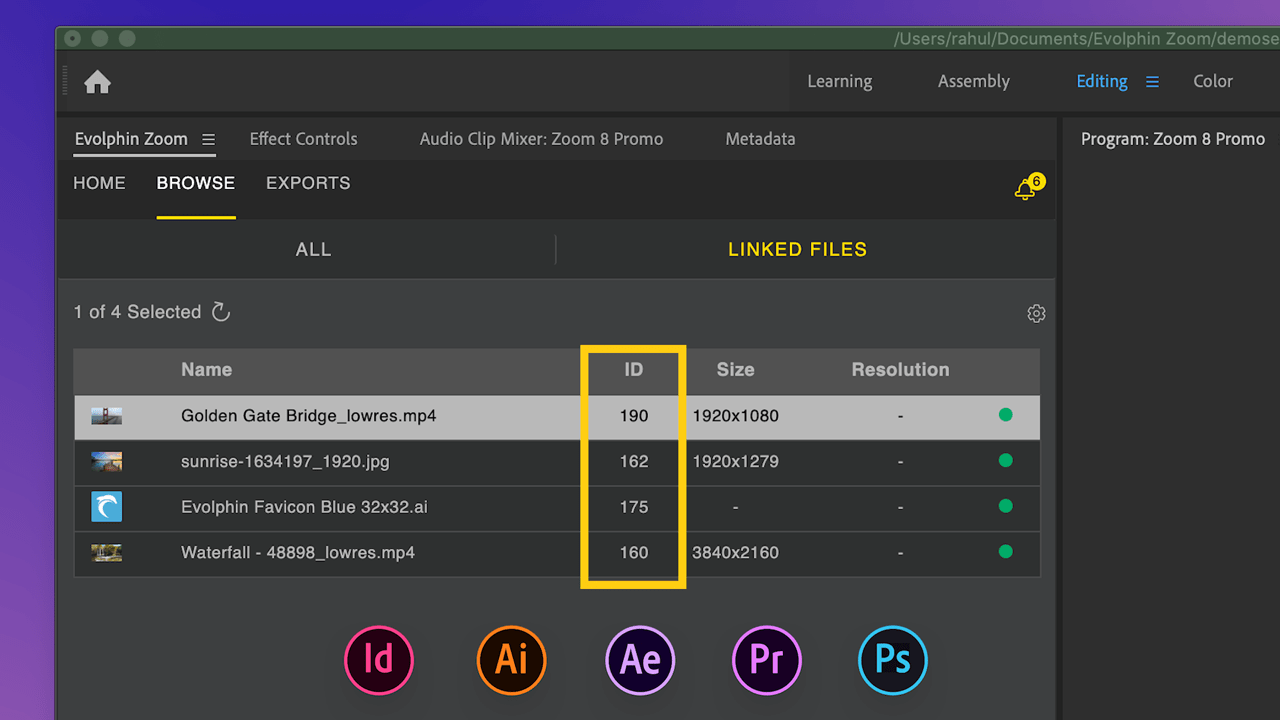Viewport: 1280px width, 720px height.
Task: Switch to the Learning workspace
Action: pyautogui.click(x=839, y=81)
